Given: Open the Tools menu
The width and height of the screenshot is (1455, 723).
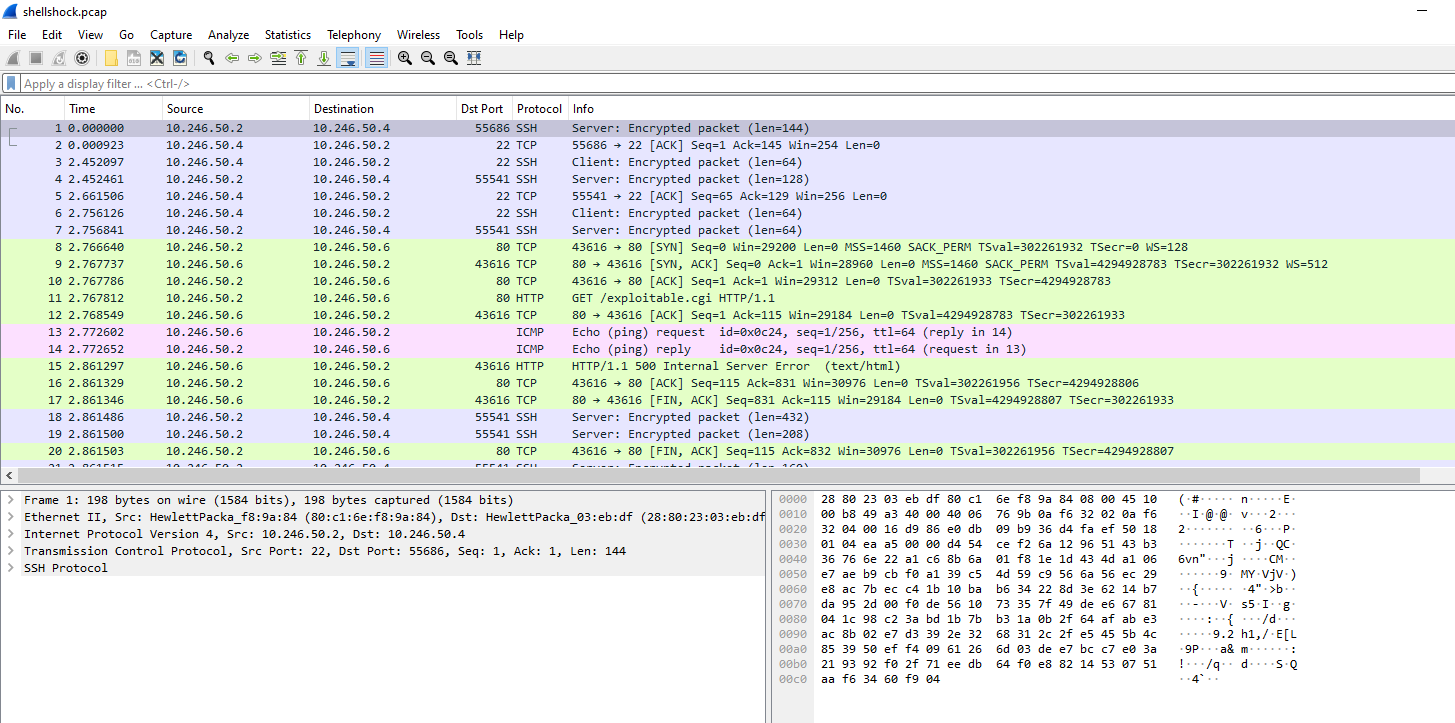Looking at the screenshot, I should pos(470,34).
